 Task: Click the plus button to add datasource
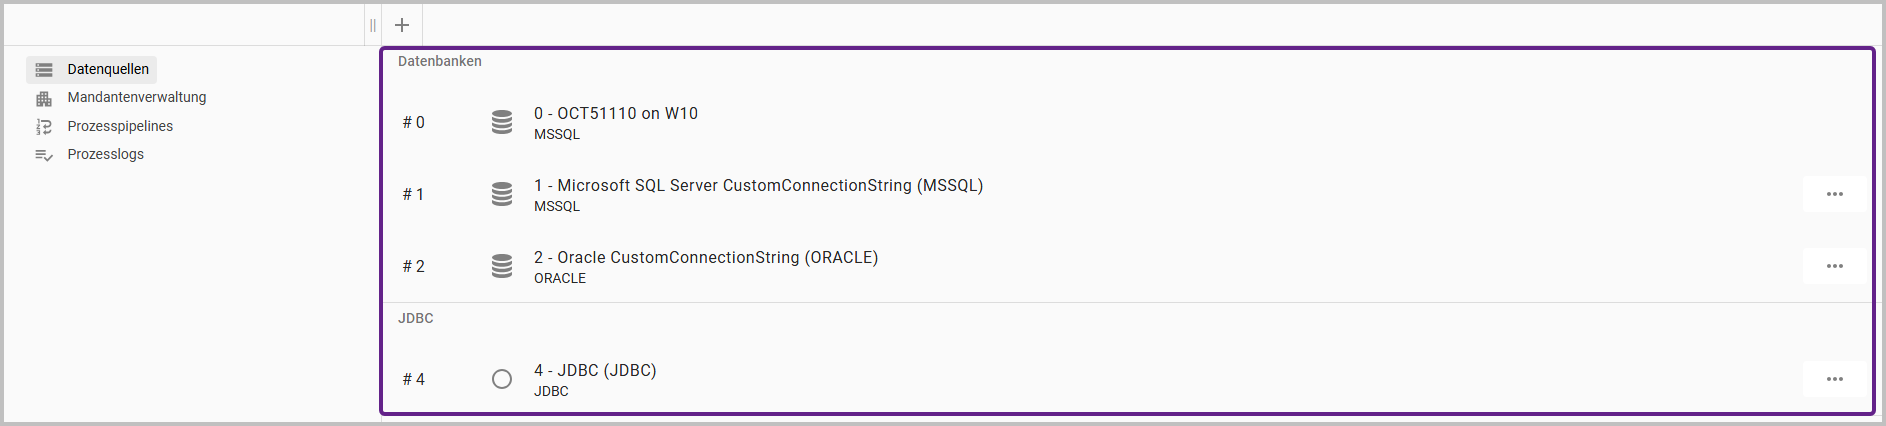pyautogui.click(x=402, y=25)
